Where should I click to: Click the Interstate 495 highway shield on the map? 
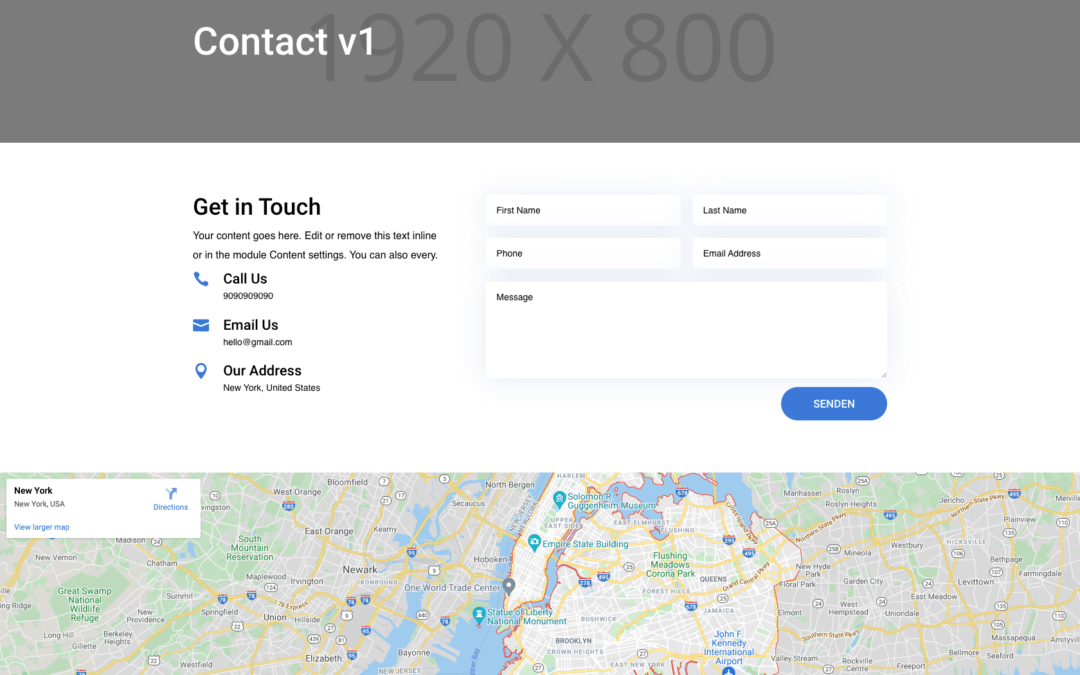tap(602, 575)
